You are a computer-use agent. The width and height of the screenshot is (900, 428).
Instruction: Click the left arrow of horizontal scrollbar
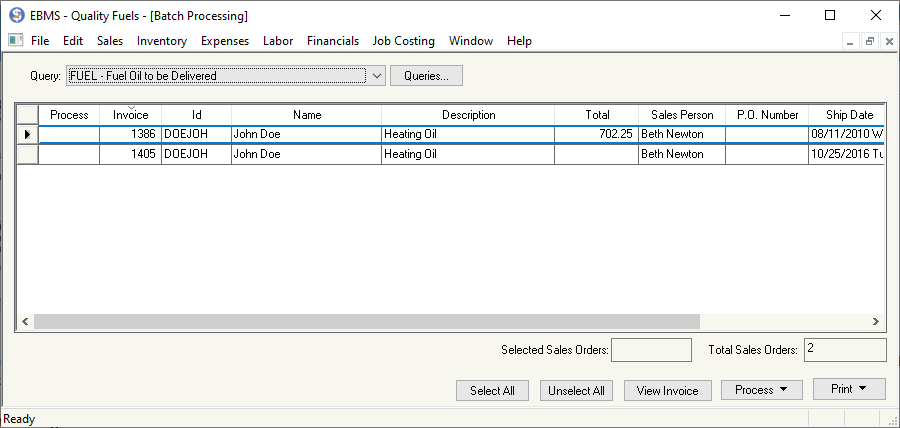(x=25, y=322)
